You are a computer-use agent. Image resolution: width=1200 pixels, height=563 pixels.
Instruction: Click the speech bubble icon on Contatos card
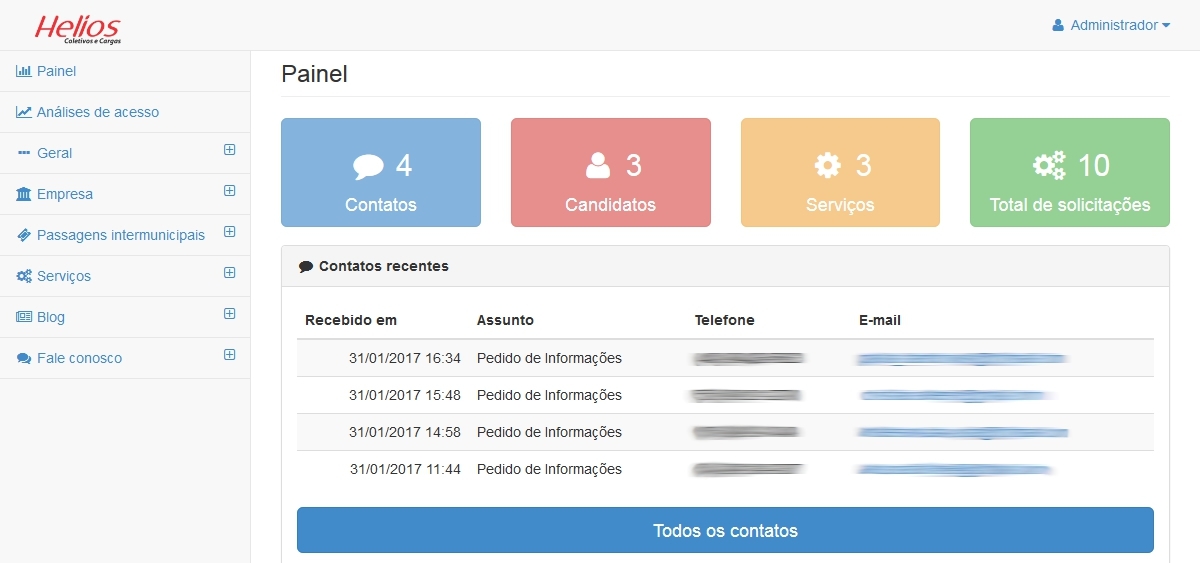tap(368, 166)
